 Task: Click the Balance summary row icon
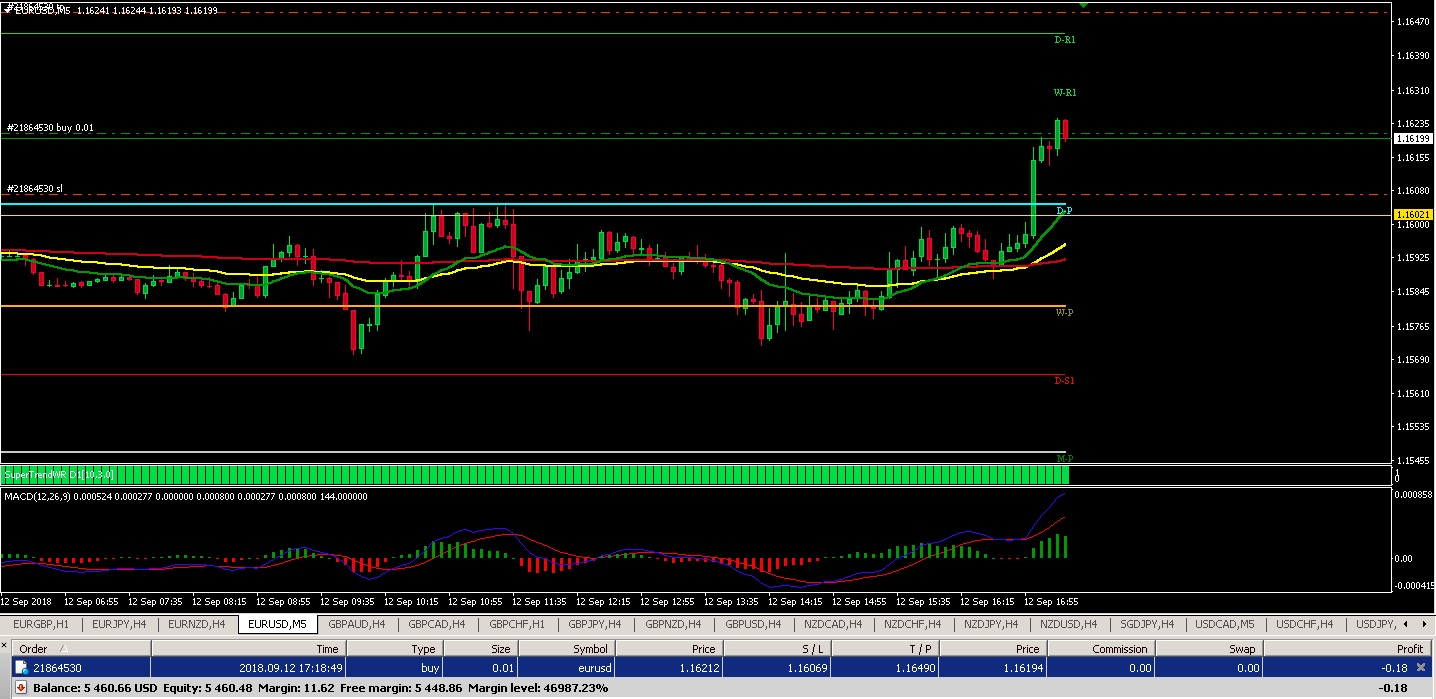click(20, 688)
